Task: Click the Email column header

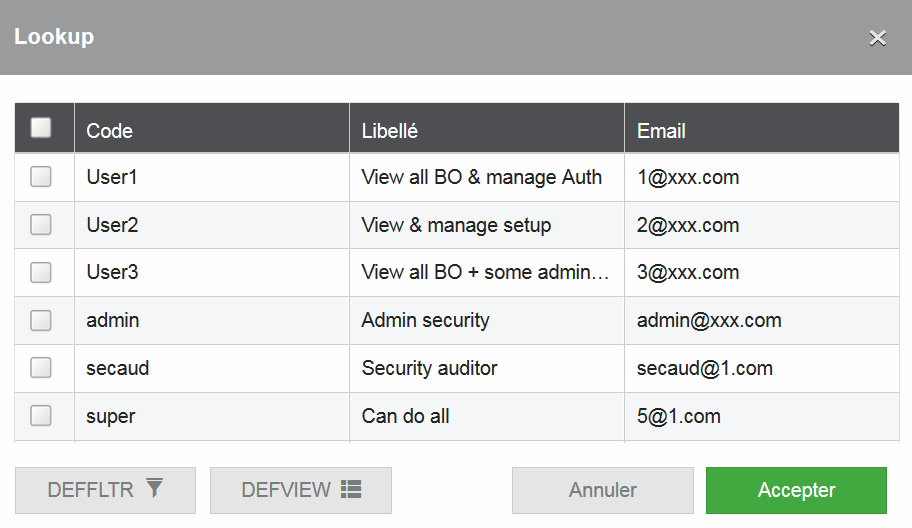Action: click(x=661, y=131)
